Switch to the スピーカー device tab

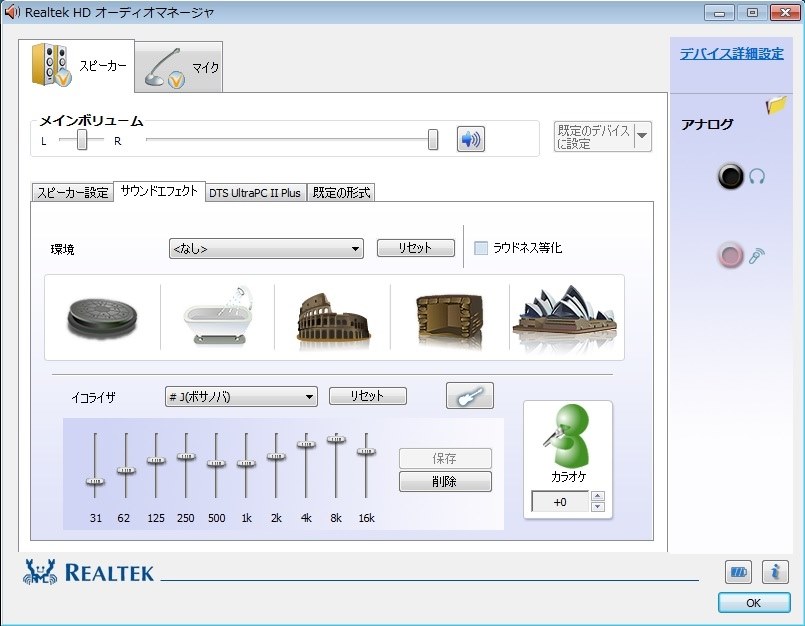click(x=76, y=66)
